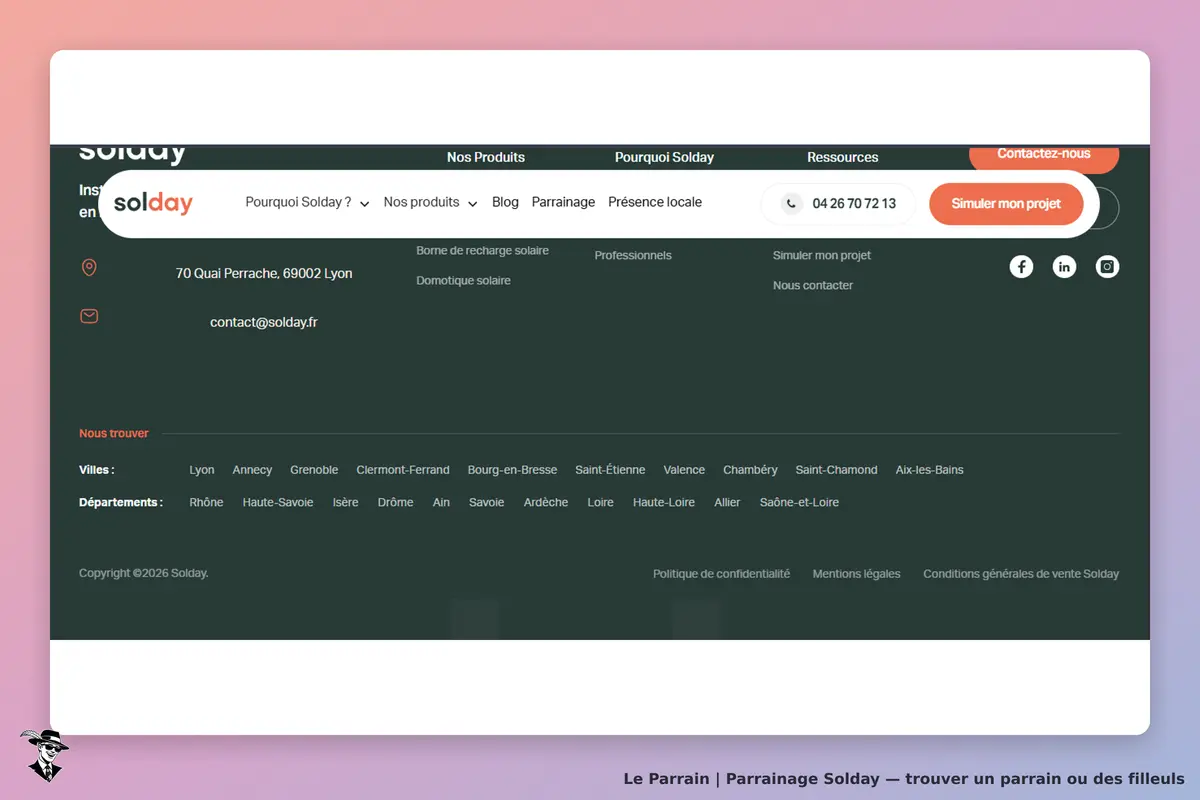1200x800 pixels.
Task: Select the Annecy city link
Action: tap(252, 470)
